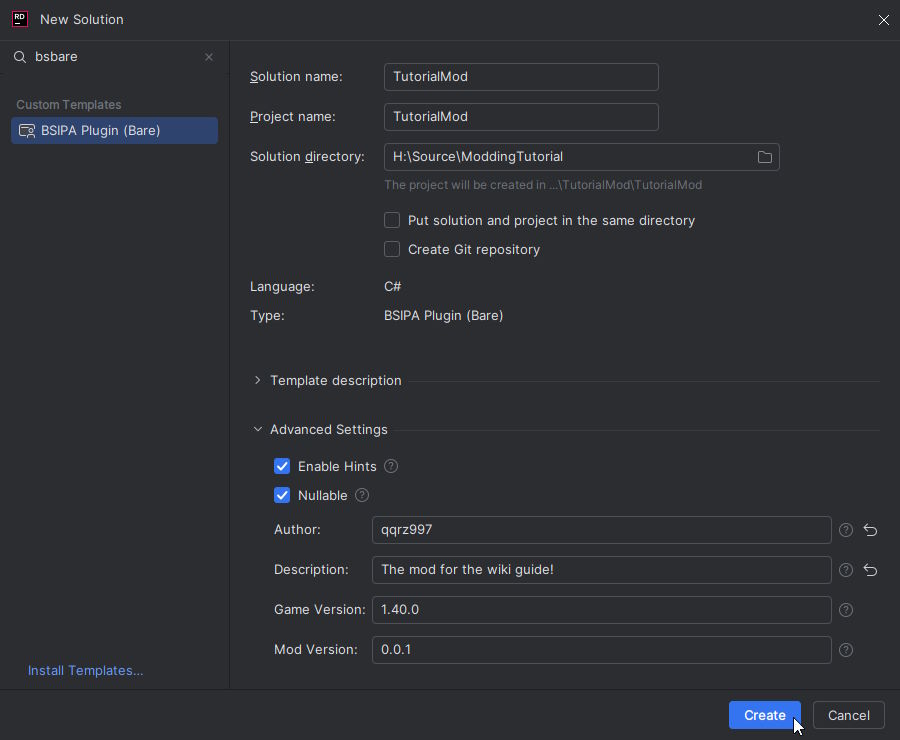The width and height of the screenshot is (900, 740).
Task: Click the BSIPA Plugin template icon
Action: tap(27, 130)
